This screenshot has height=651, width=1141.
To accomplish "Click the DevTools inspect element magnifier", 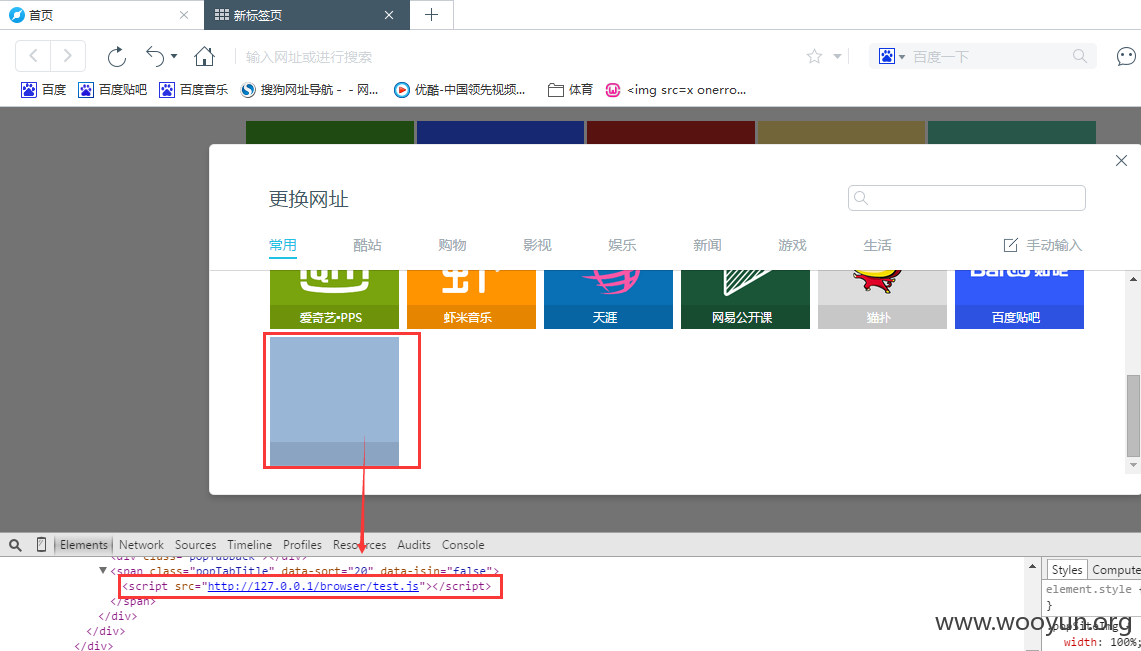I will (15, 545).
